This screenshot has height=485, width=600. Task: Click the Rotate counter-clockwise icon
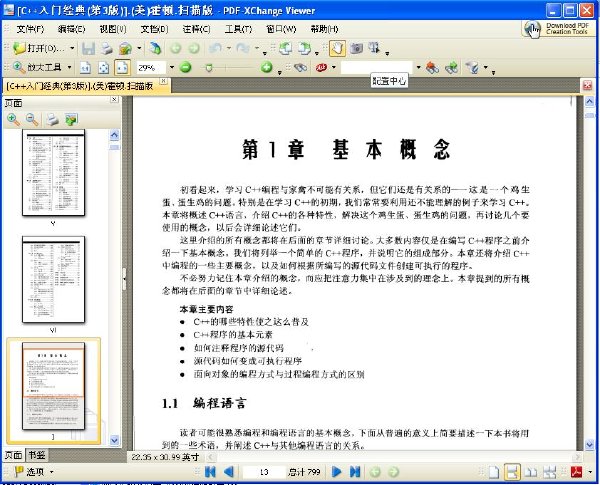pos(285,48)
